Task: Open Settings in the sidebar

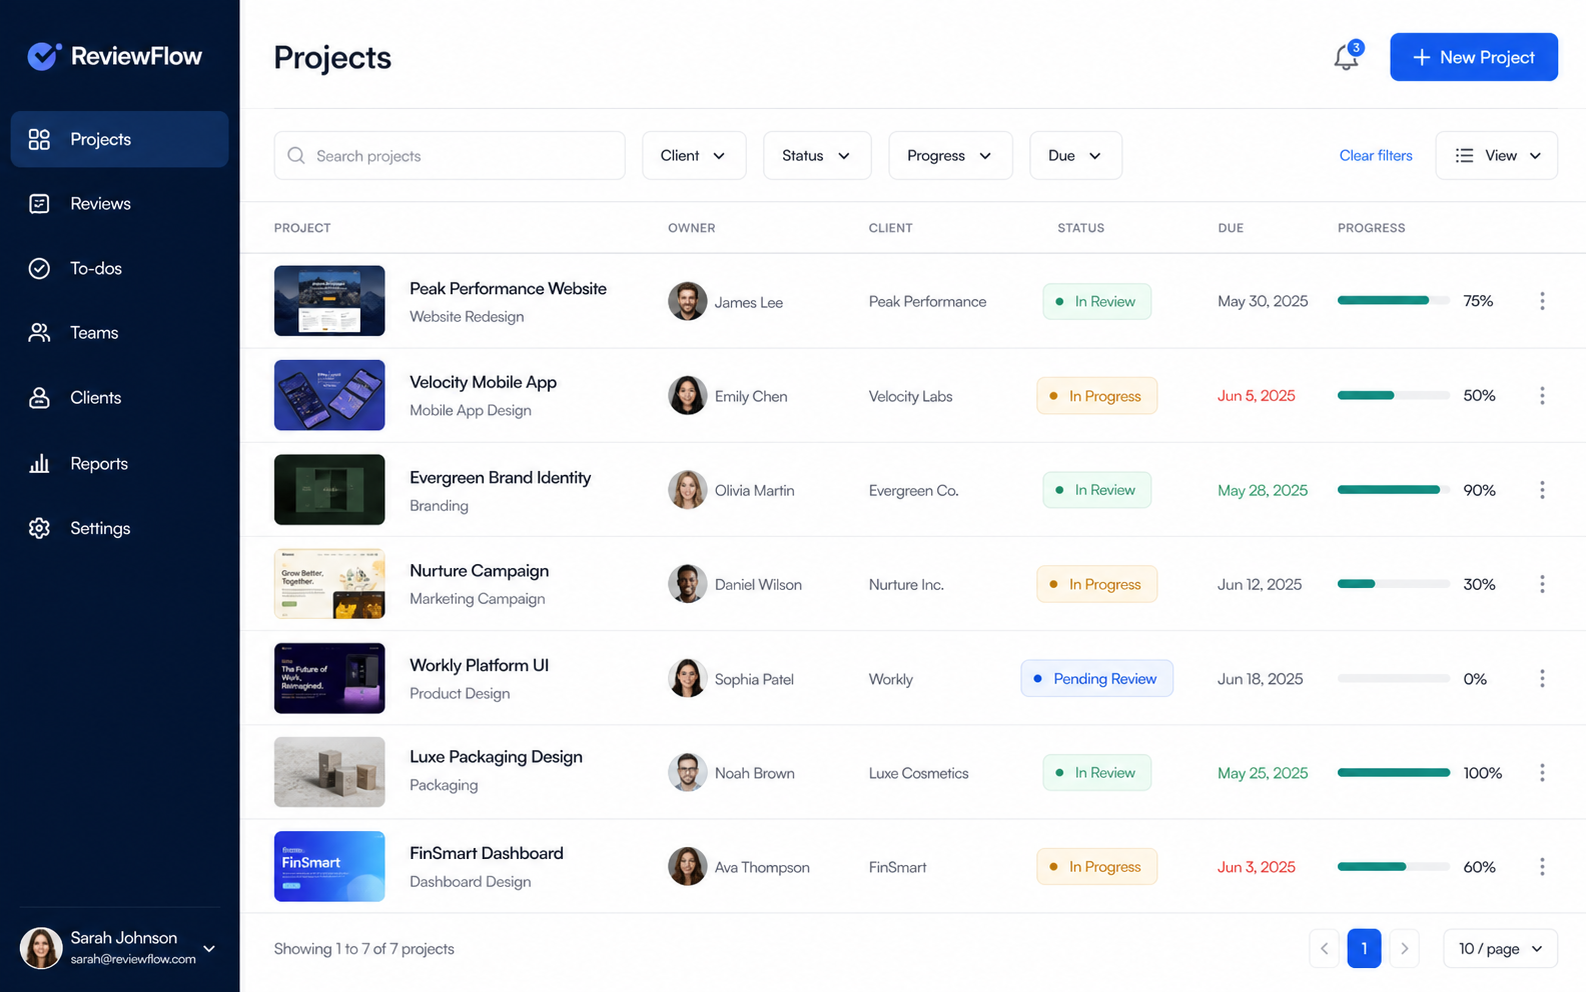Action: click(119, 528)
